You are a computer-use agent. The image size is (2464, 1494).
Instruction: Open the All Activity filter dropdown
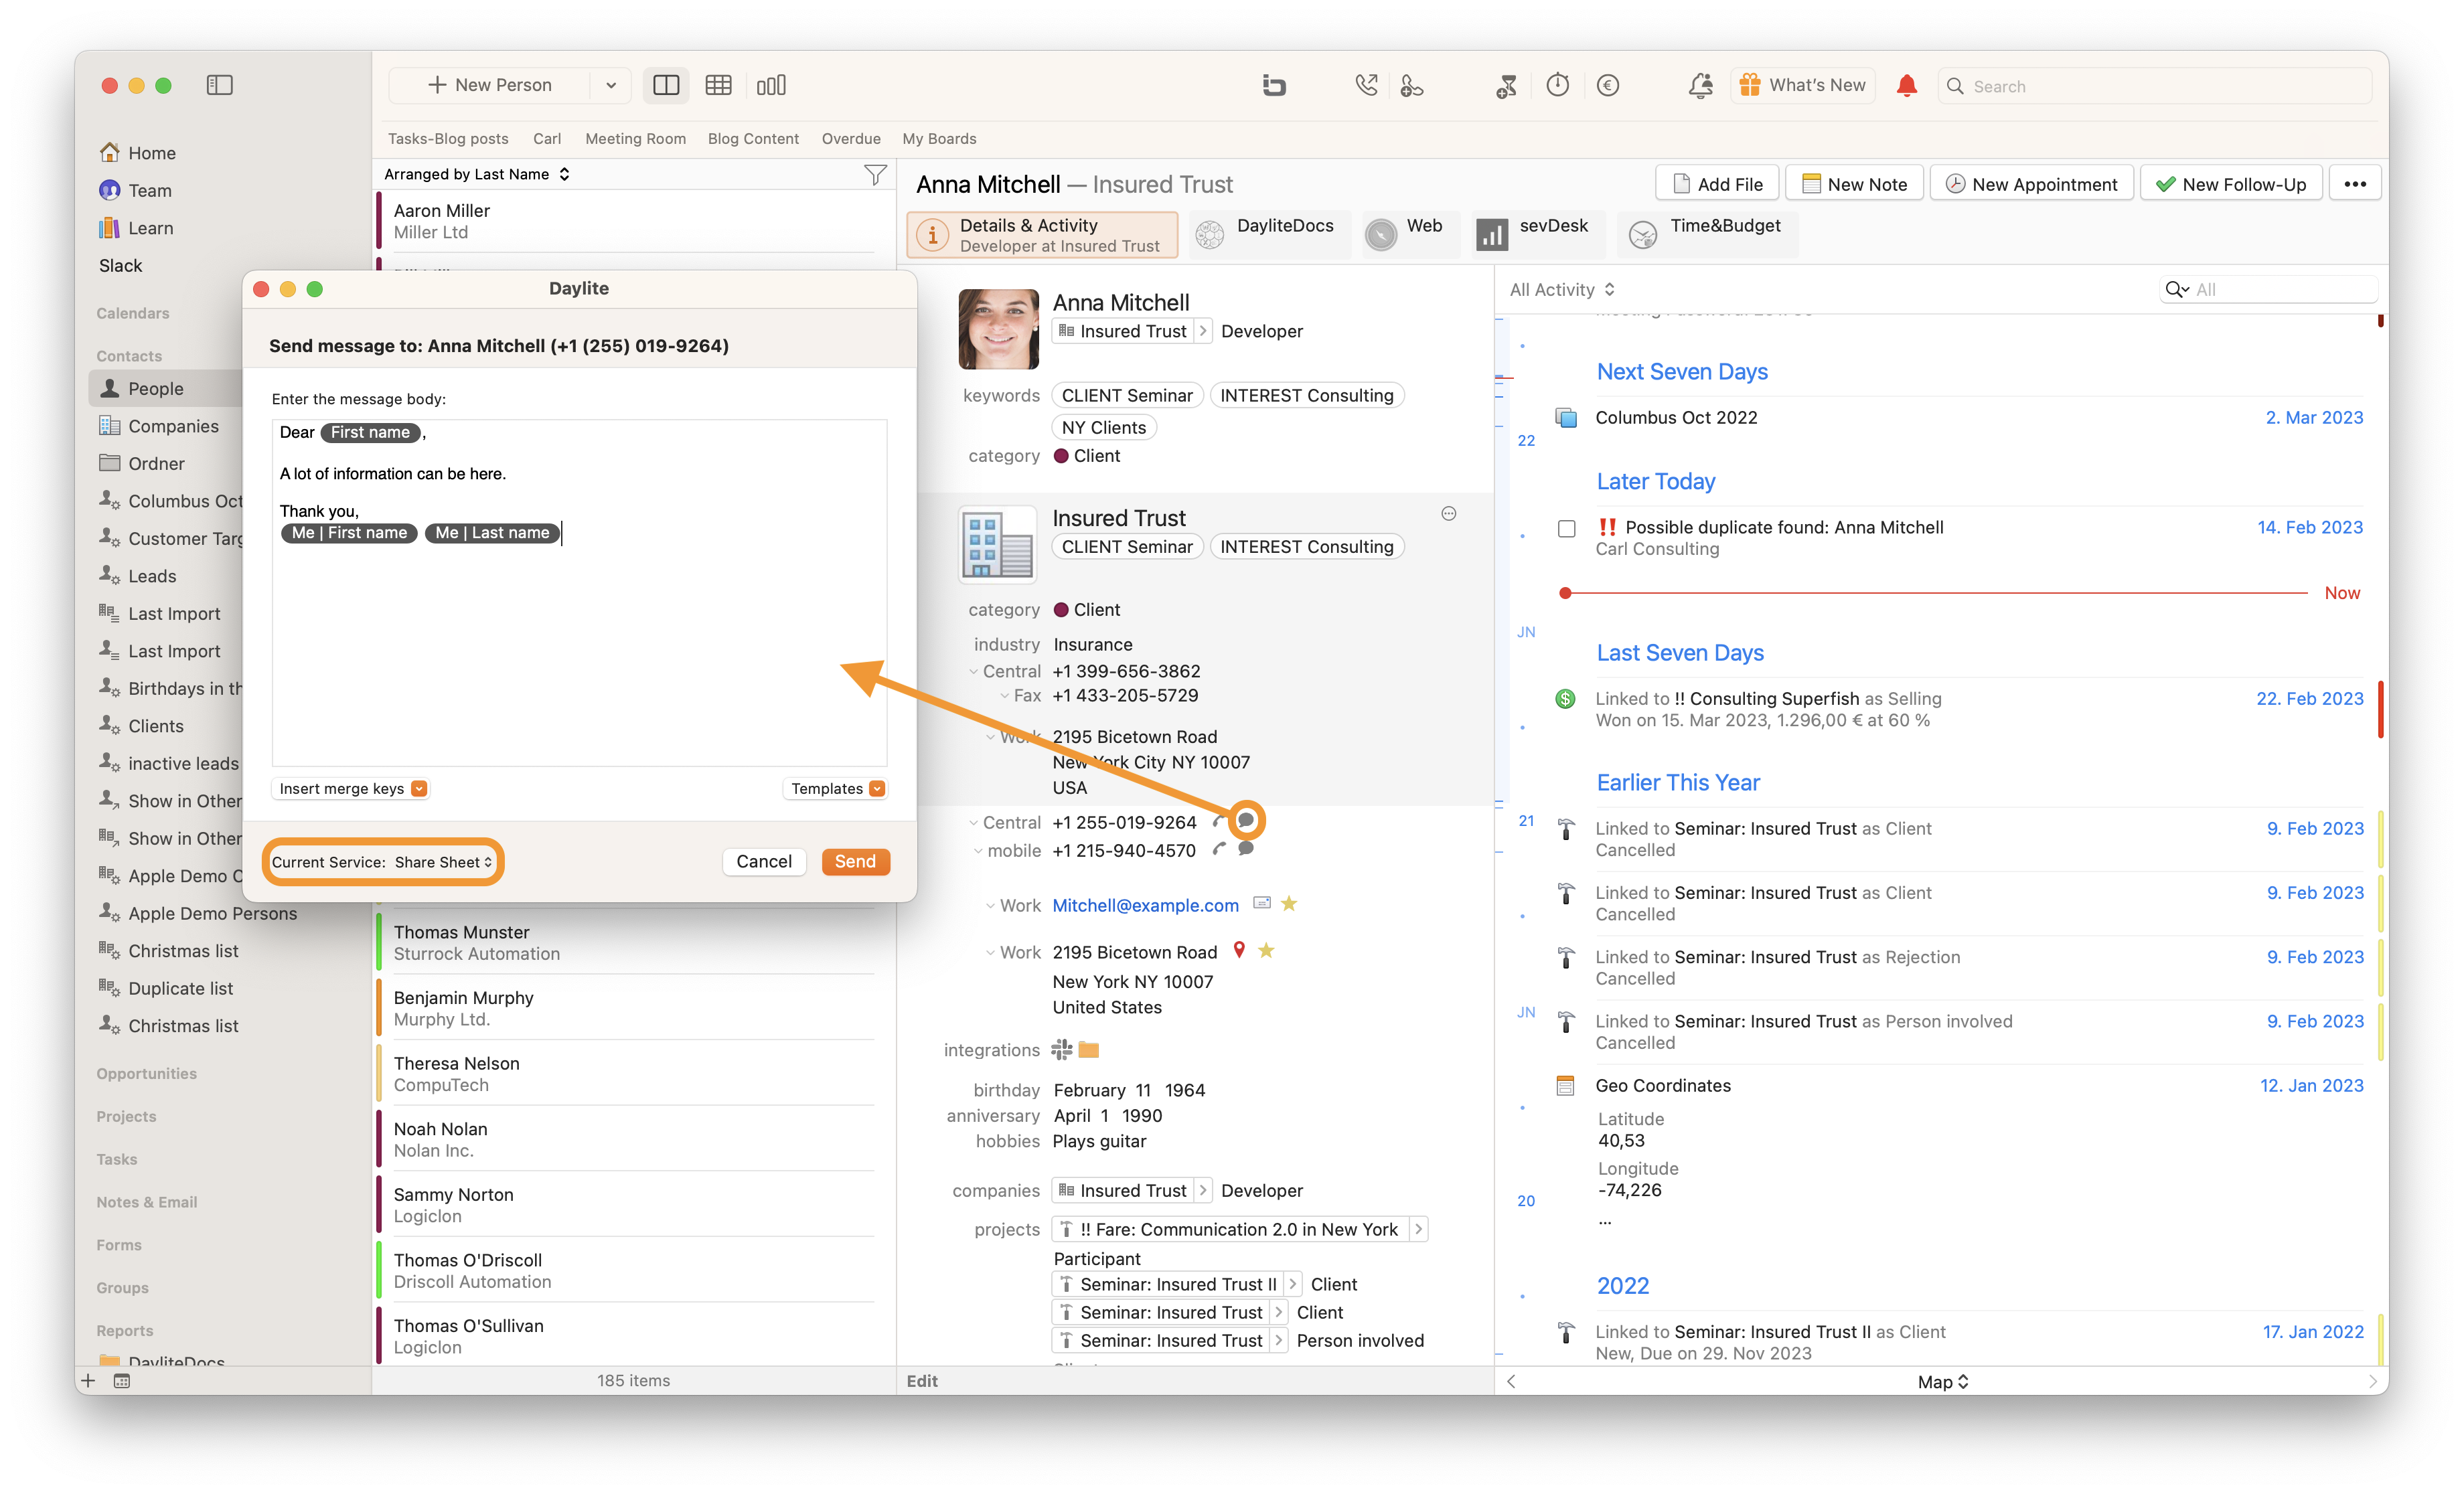1561,289
